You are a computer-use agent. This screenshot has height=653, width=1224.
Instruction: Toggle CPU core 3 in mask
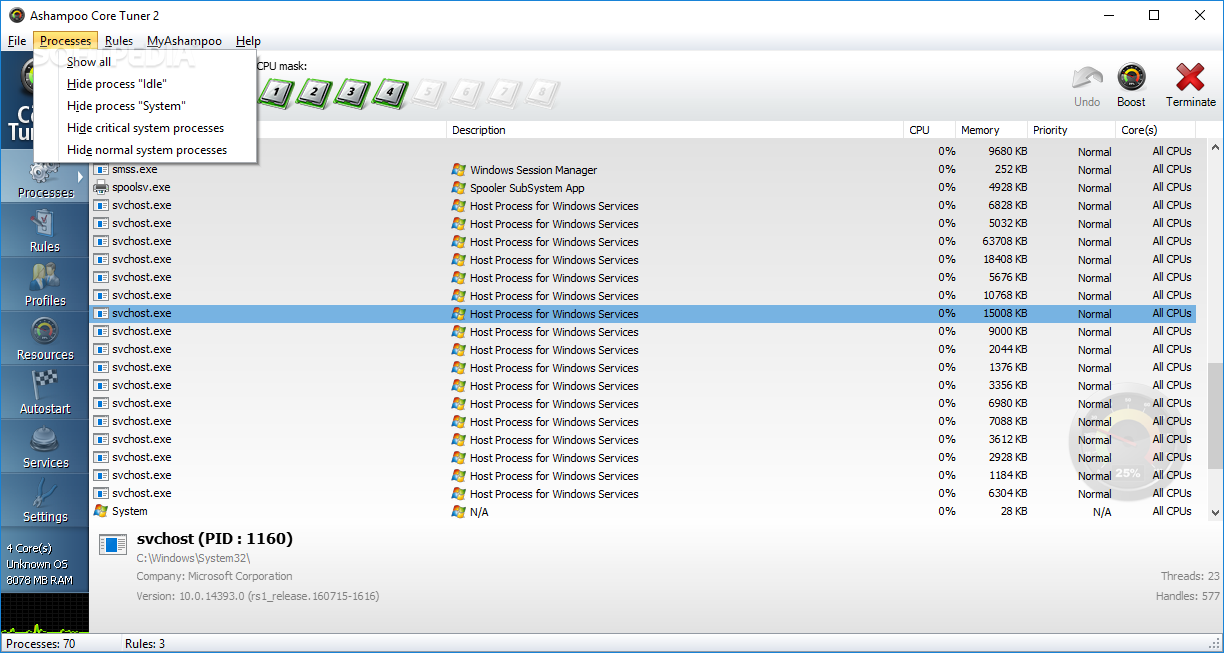click(351, 94)
